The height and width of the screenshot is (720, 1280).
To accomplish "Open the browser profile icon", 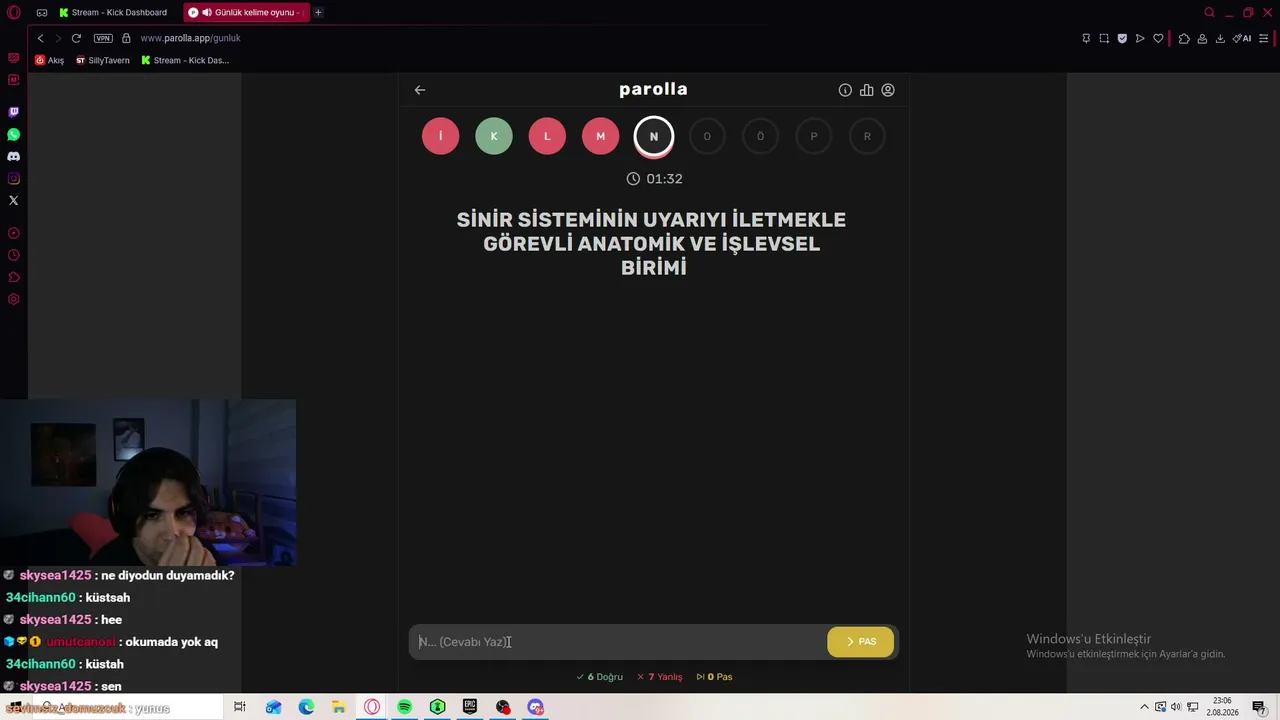I will [1202, 38].
